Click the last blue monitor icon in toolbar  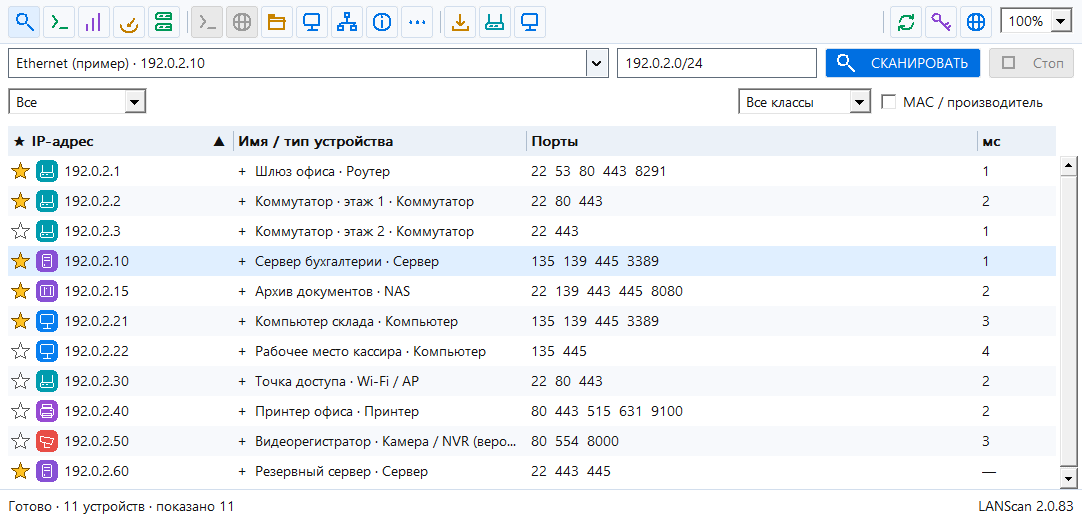[x=530, y=22]
